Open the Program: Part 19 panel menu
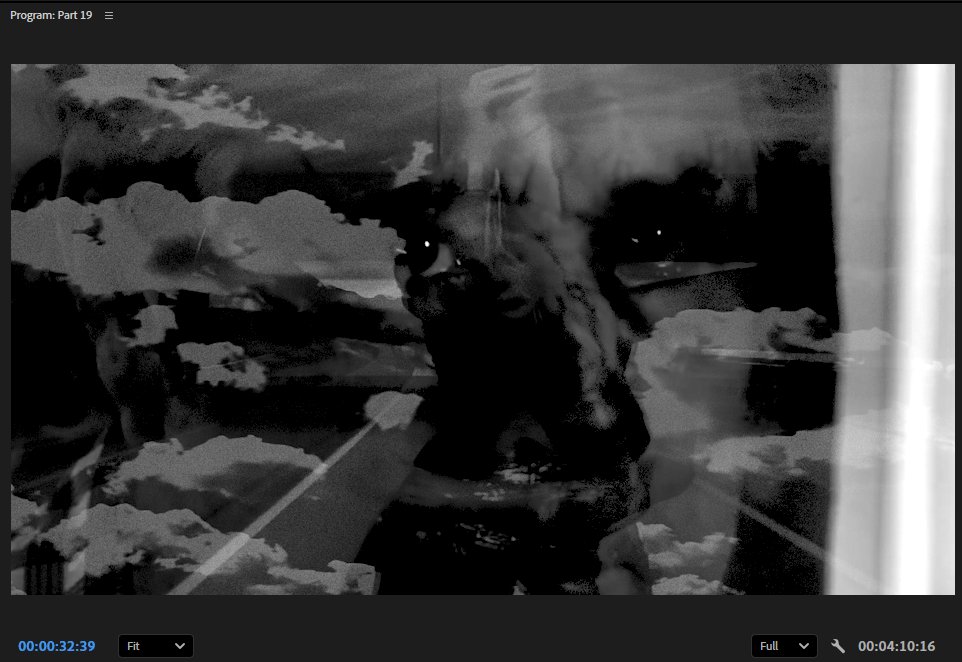The width and height of the screenshot is (962, 662). point(109,15)
